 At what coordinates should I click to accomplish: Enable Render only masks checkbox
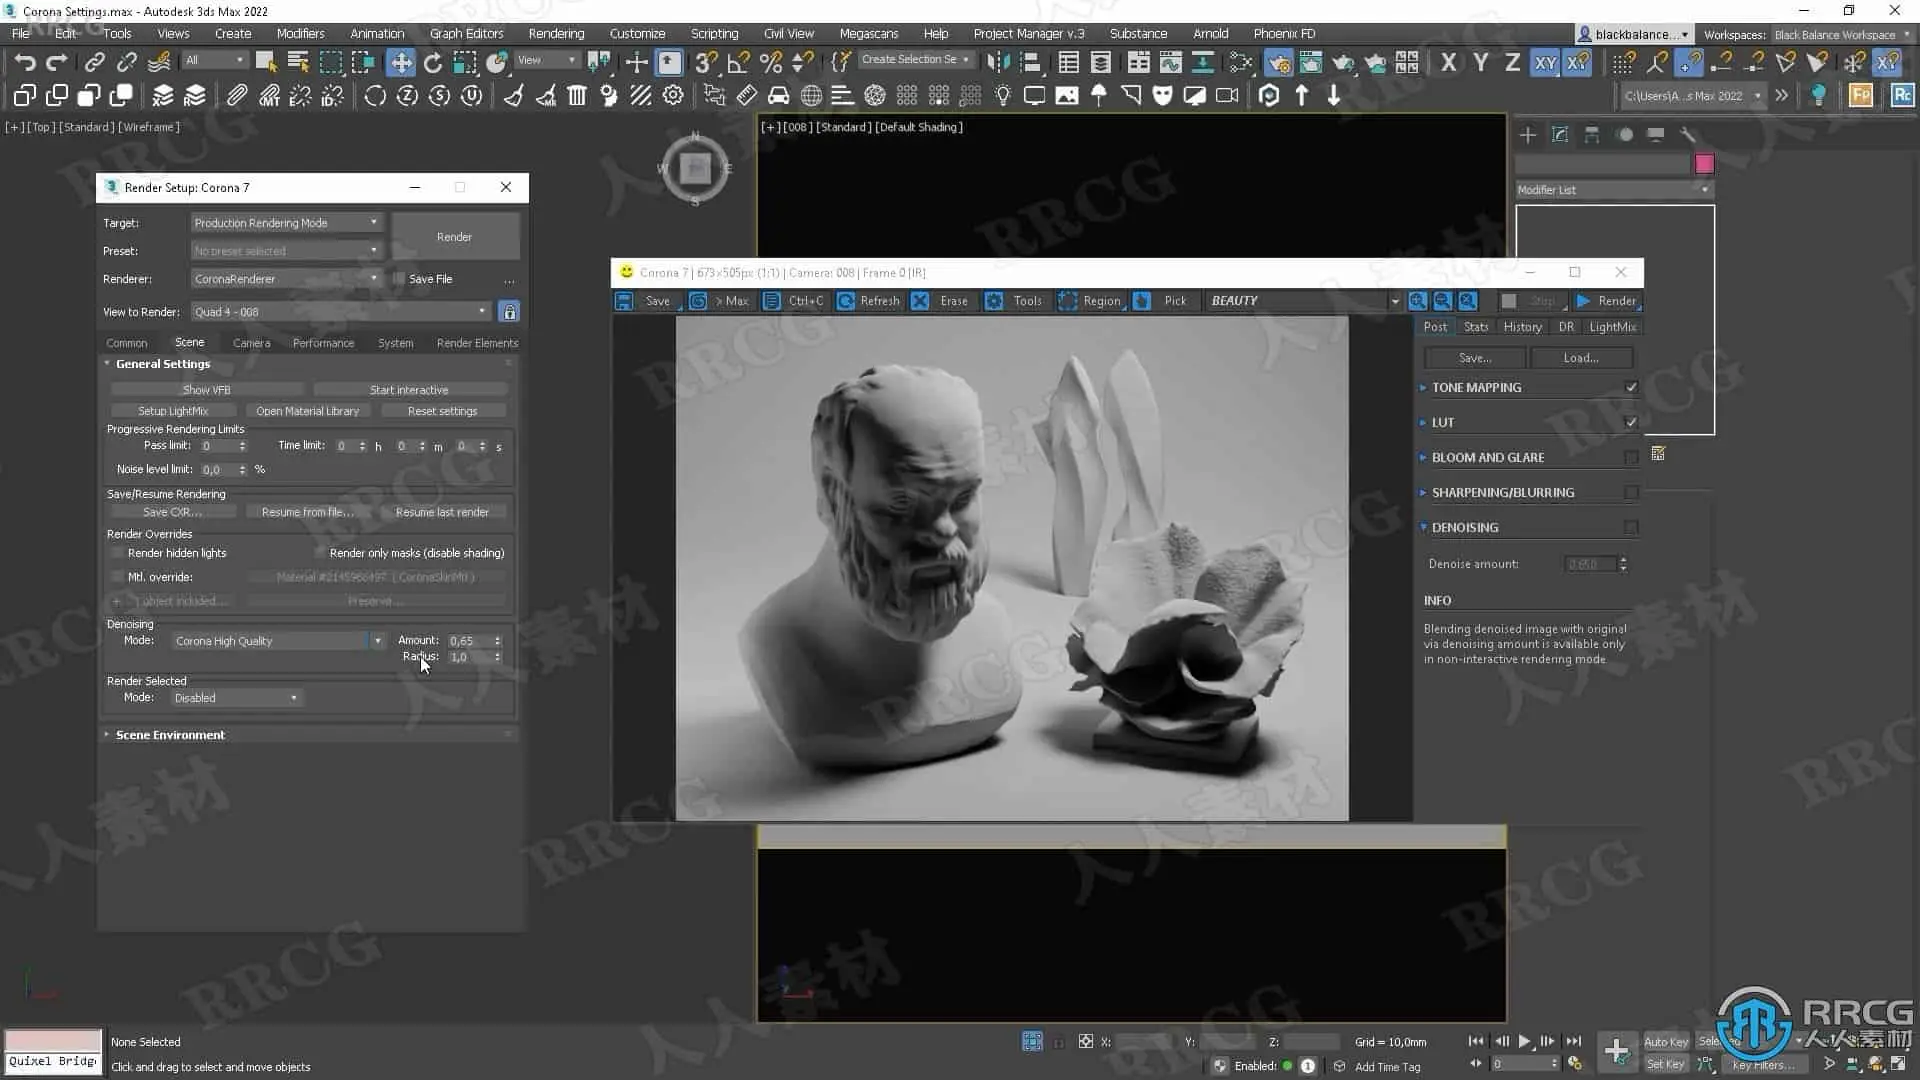pyautogui.click(x=320, y=553)
